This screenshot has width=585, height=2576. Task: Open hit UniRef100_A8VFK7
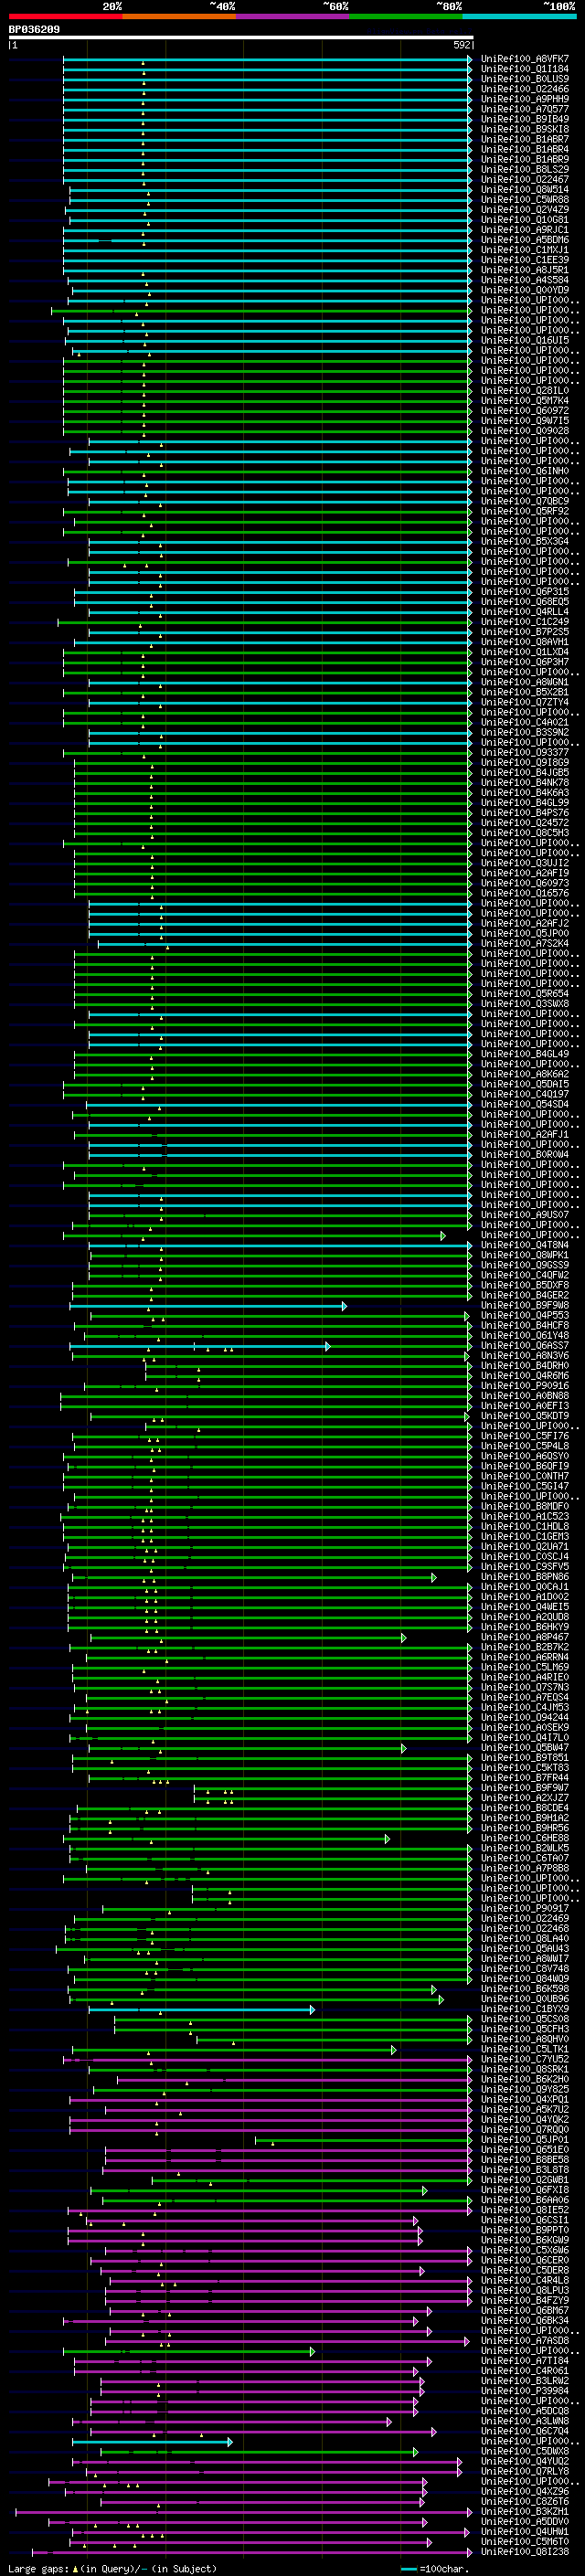pyautogui.click(x=525, y=59)
